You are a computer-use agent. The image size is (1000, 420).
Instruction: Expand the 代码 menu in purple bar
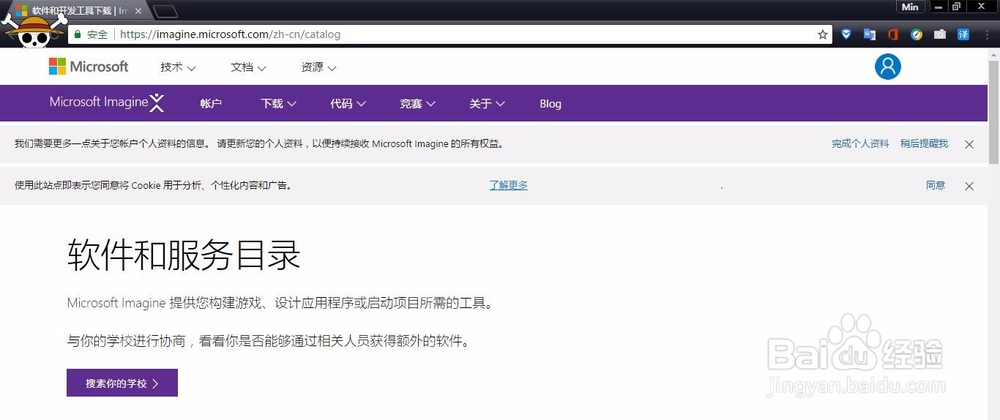(348, 103)
